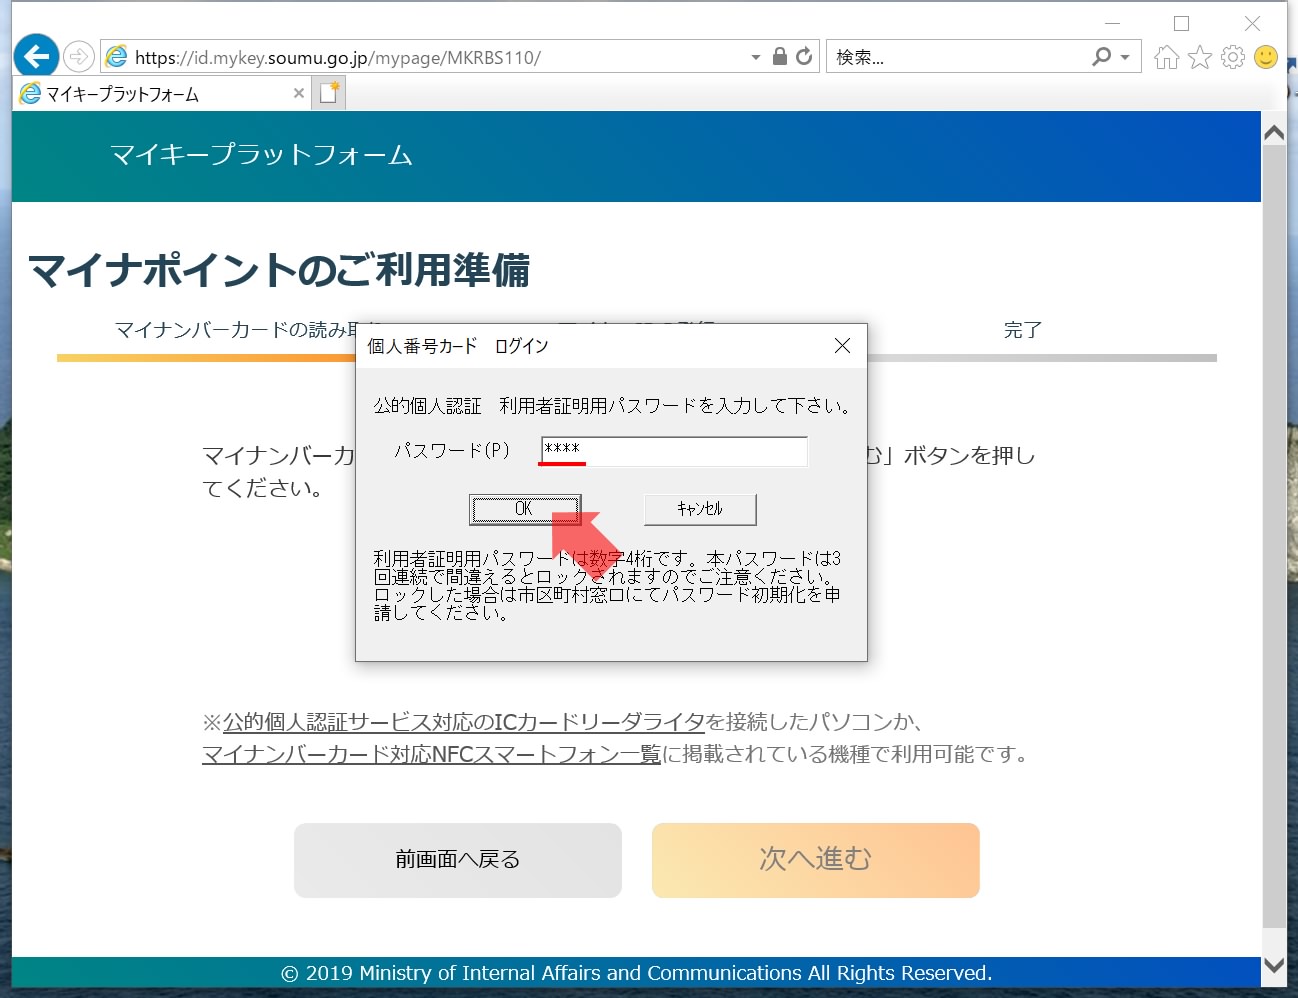Select the マイキープラットフォーム browser tab

tap(162, 94)
